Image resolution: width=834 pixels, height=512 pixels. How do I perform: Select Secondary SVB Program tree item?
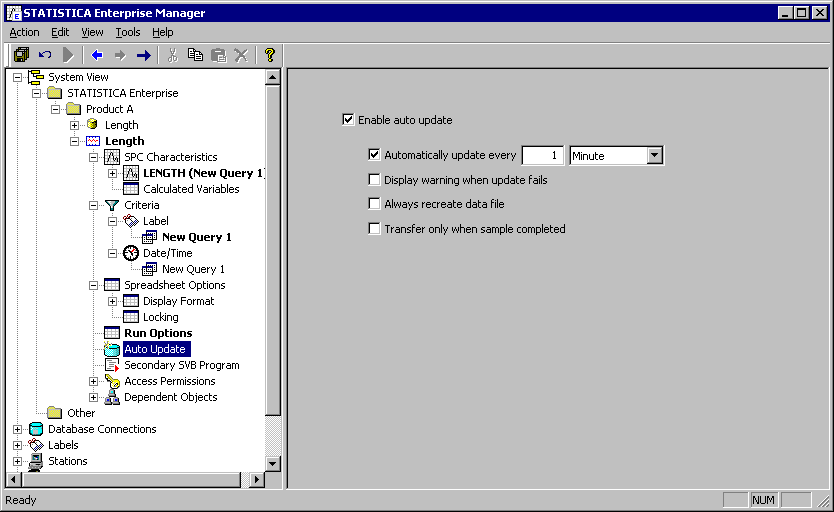pos(181,365)
